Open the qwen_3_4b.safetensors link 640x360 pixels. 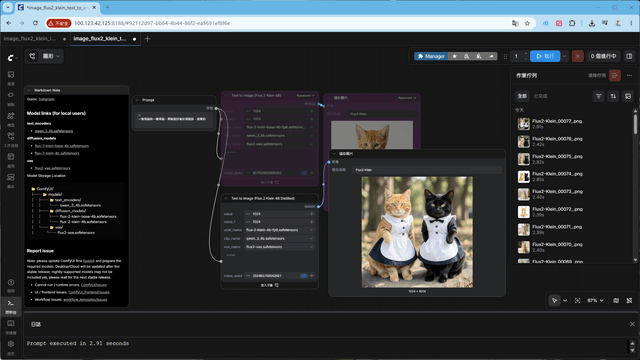[54, 131]
